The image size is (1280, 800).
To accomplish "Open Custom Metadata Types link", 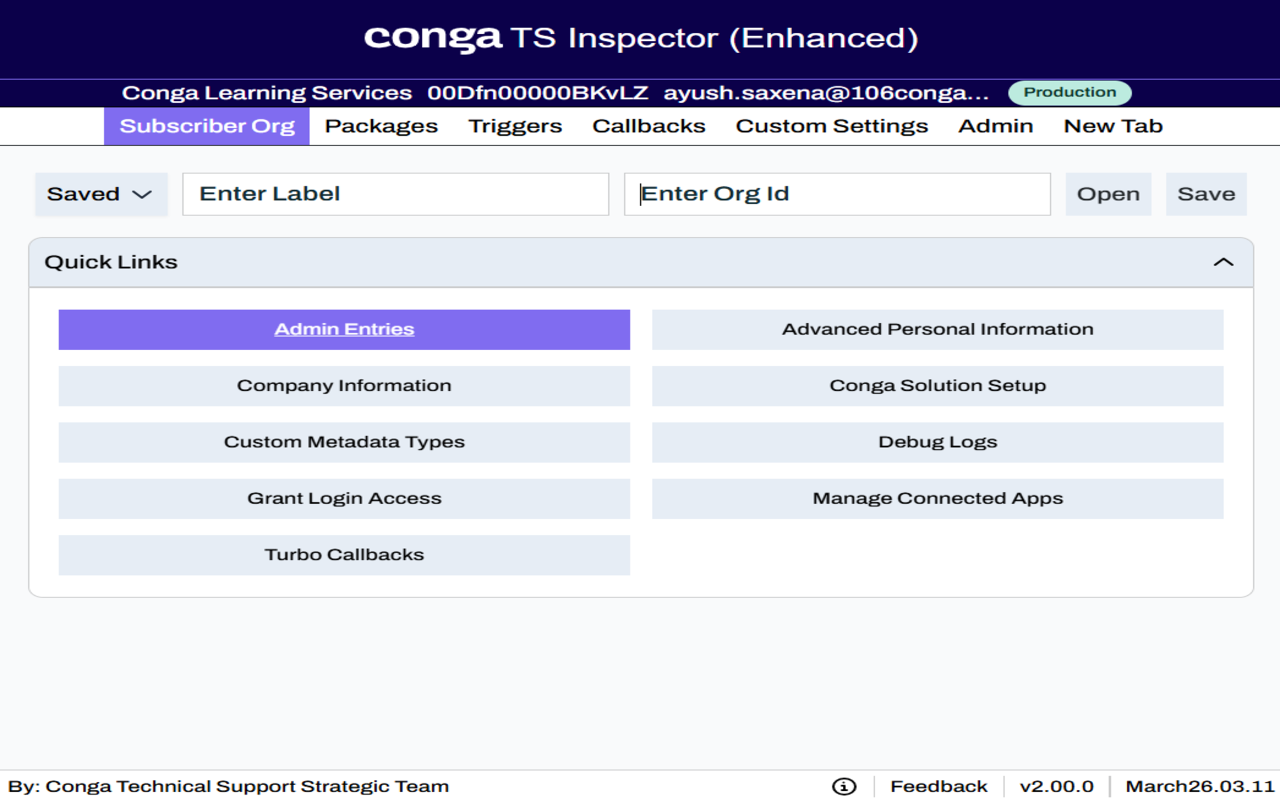I will (x=344, y=442).
